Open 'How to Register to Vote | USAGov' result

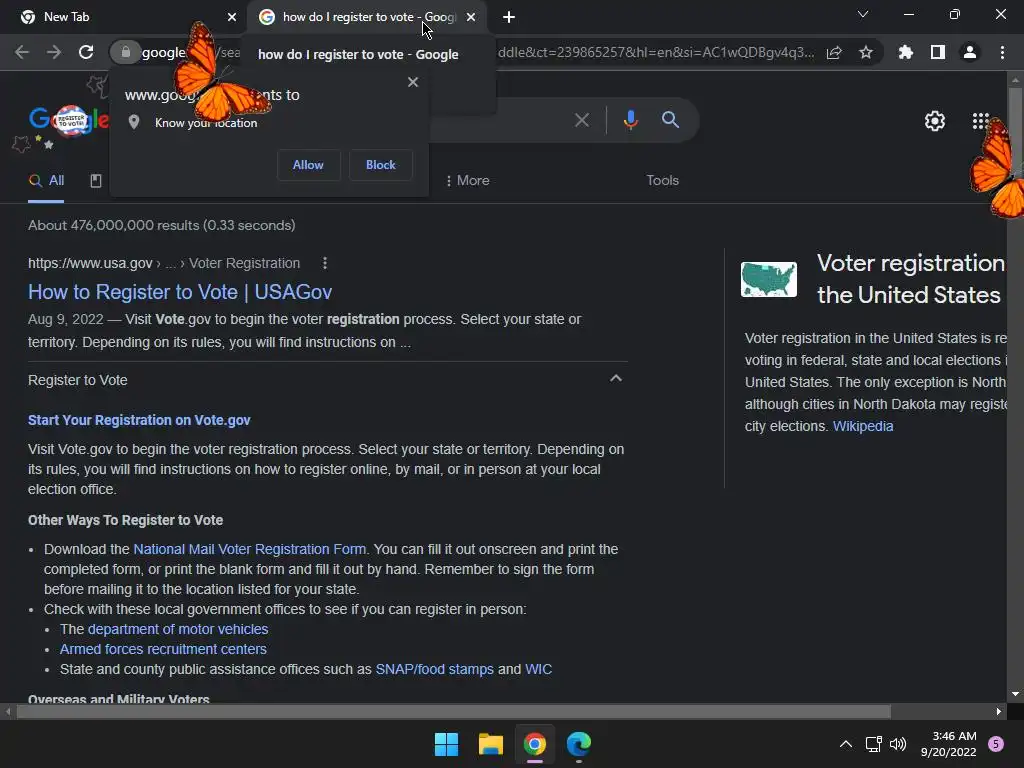(180, 292)
